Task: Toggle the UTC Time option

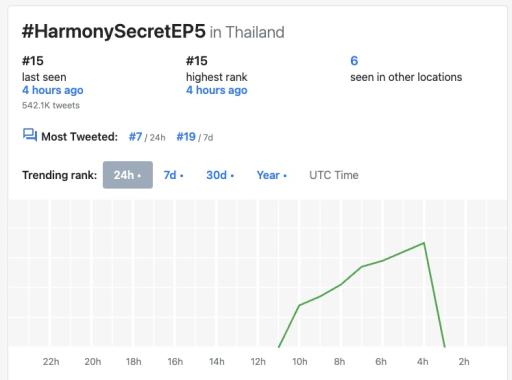Action: pos(334,175)
